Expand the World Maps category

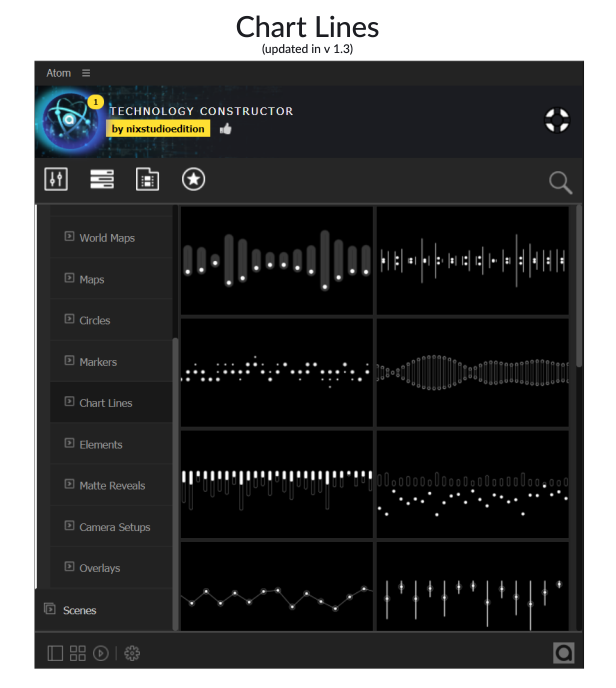[106, 238]
